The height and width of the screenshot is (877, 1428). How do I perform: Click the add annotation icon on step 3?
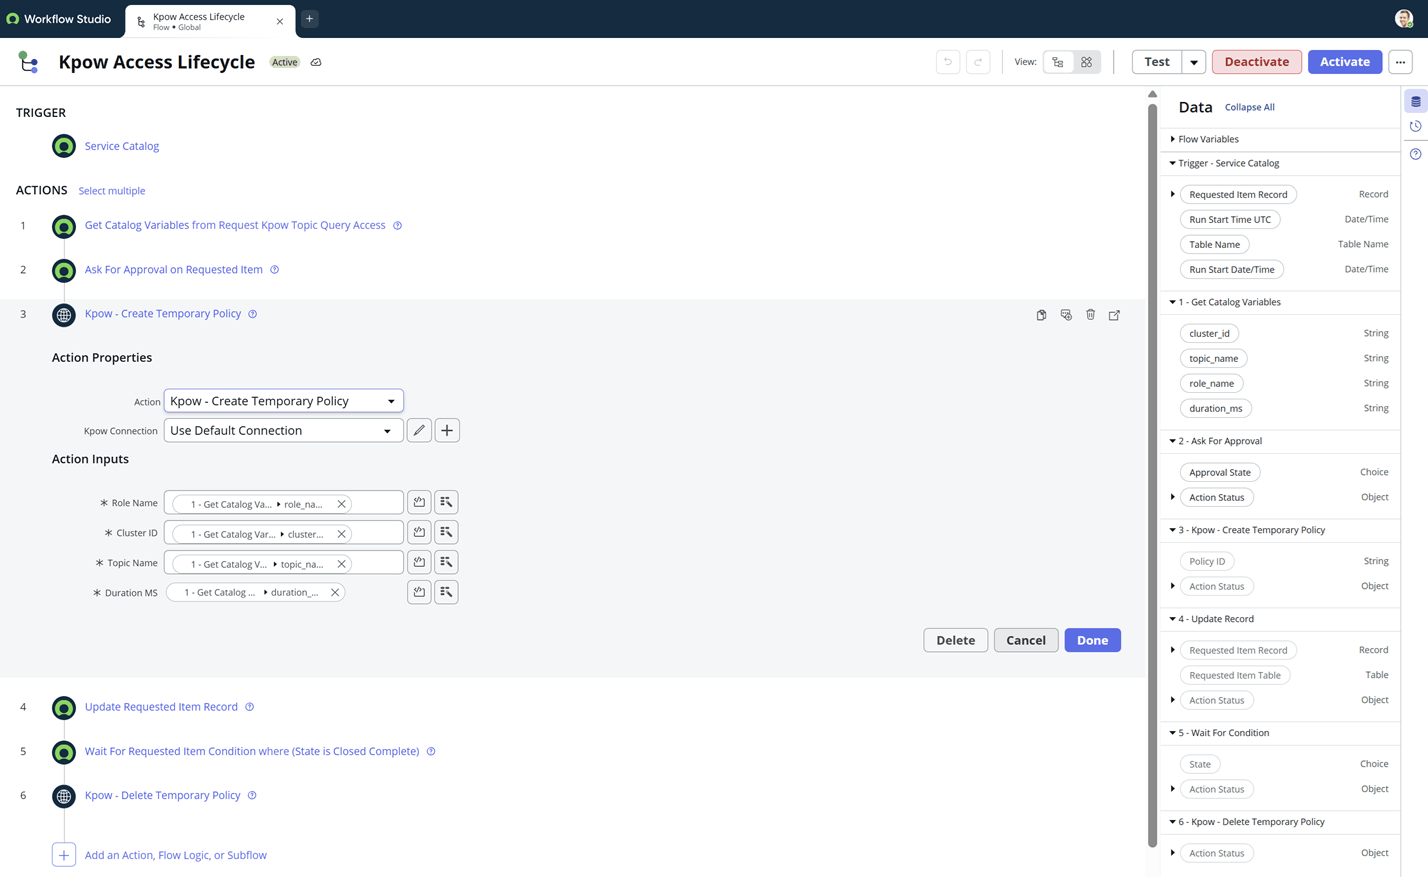[x=1066, y=315]
